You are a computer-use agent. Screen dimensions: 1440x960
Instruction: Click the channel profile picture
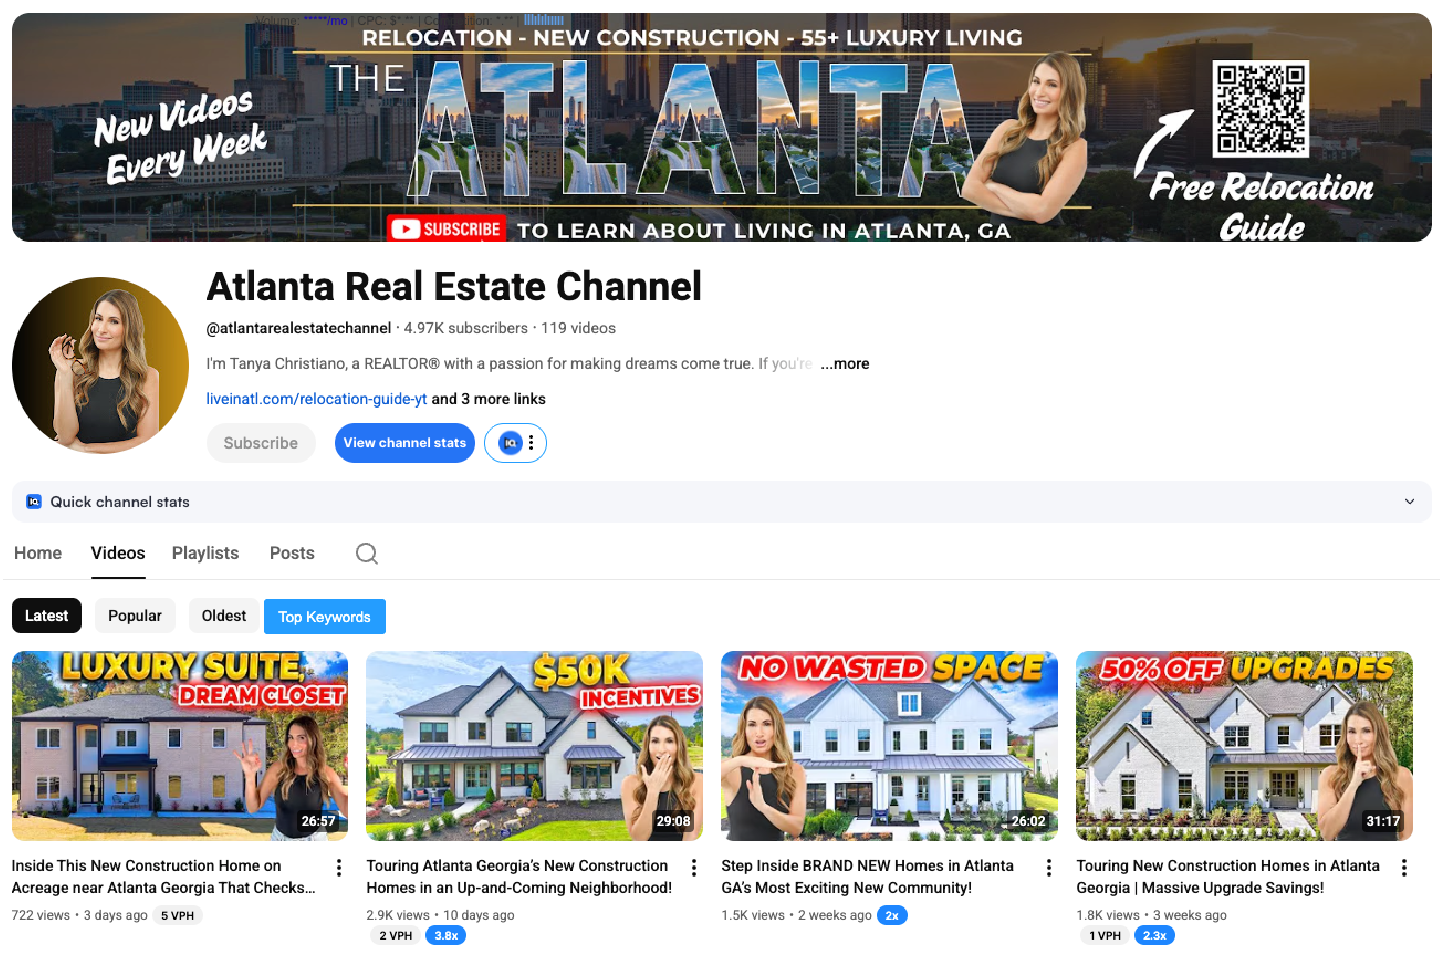(x=100, y=365)
